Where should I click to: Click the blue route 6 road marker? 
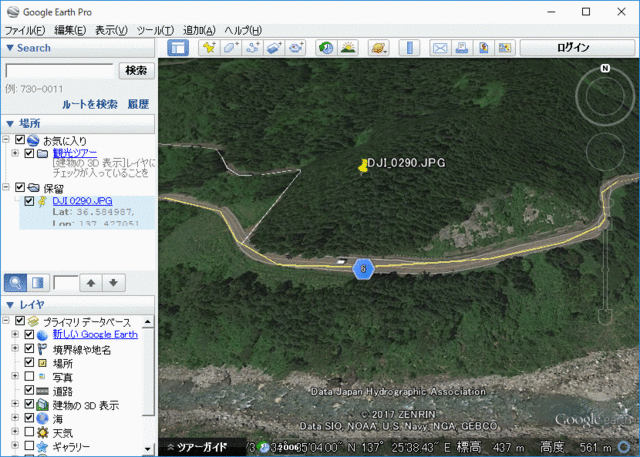363,269
